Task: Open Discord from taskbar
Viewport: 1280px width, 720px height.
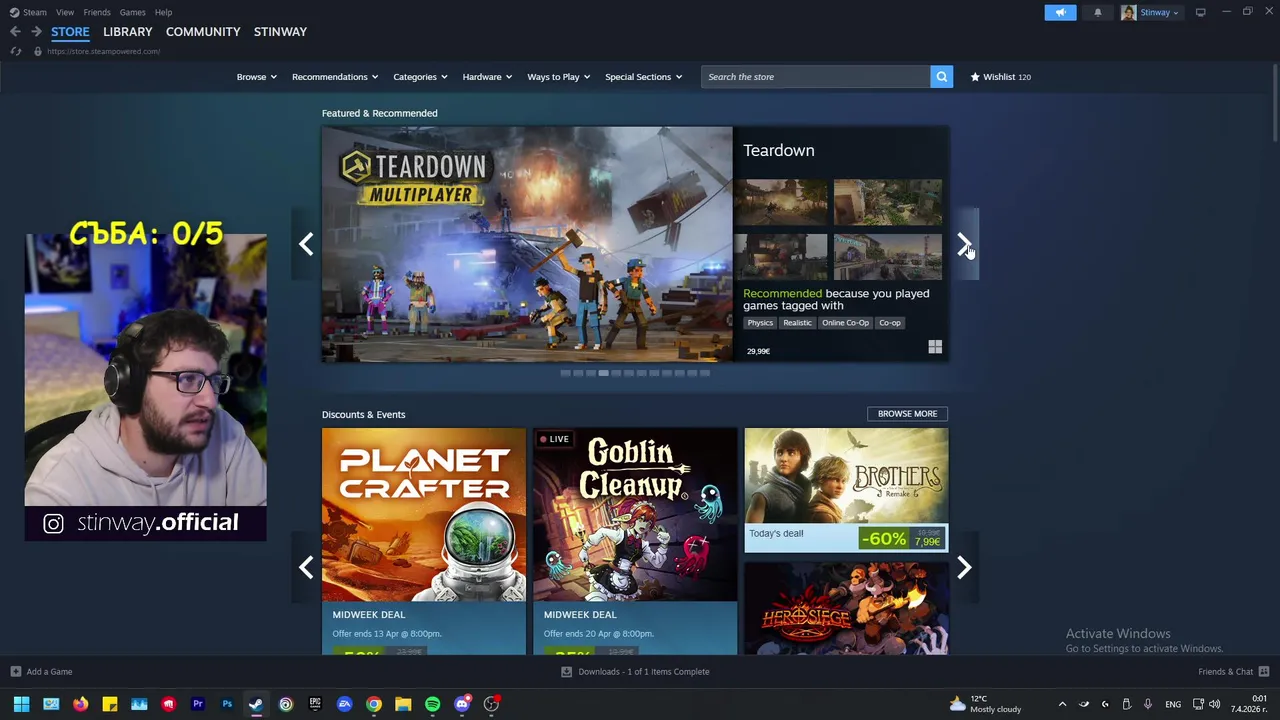Action: [461, 704]
